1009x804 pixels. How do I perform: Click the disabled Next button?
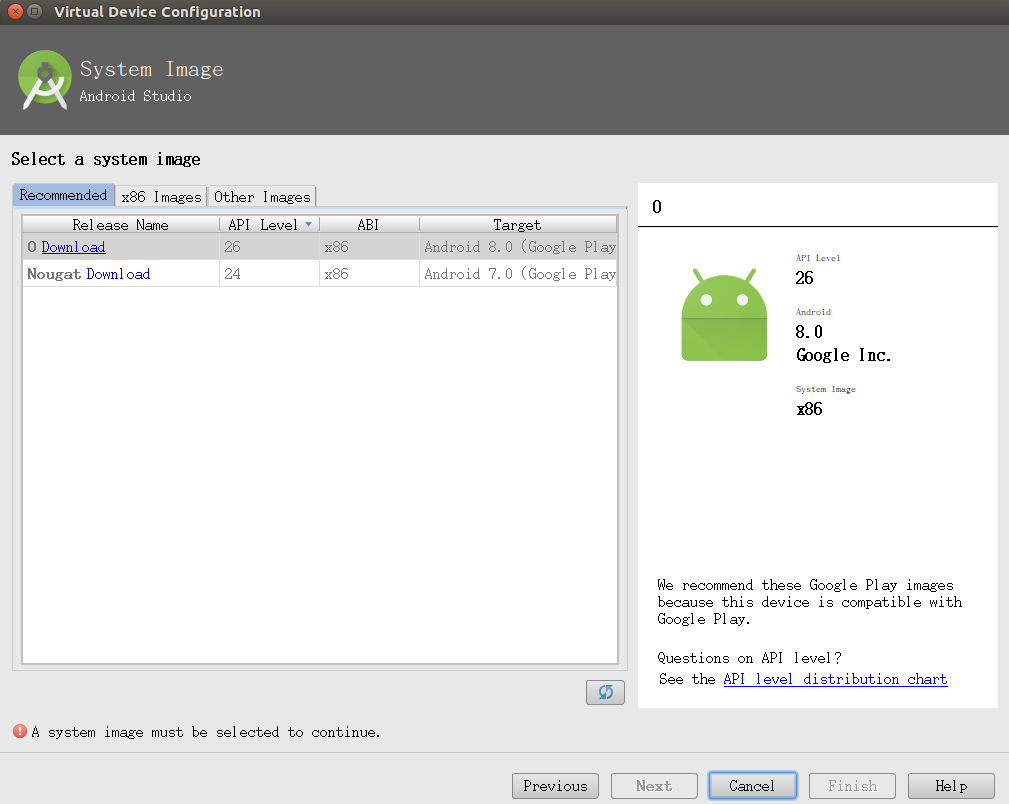coord(654,786)
